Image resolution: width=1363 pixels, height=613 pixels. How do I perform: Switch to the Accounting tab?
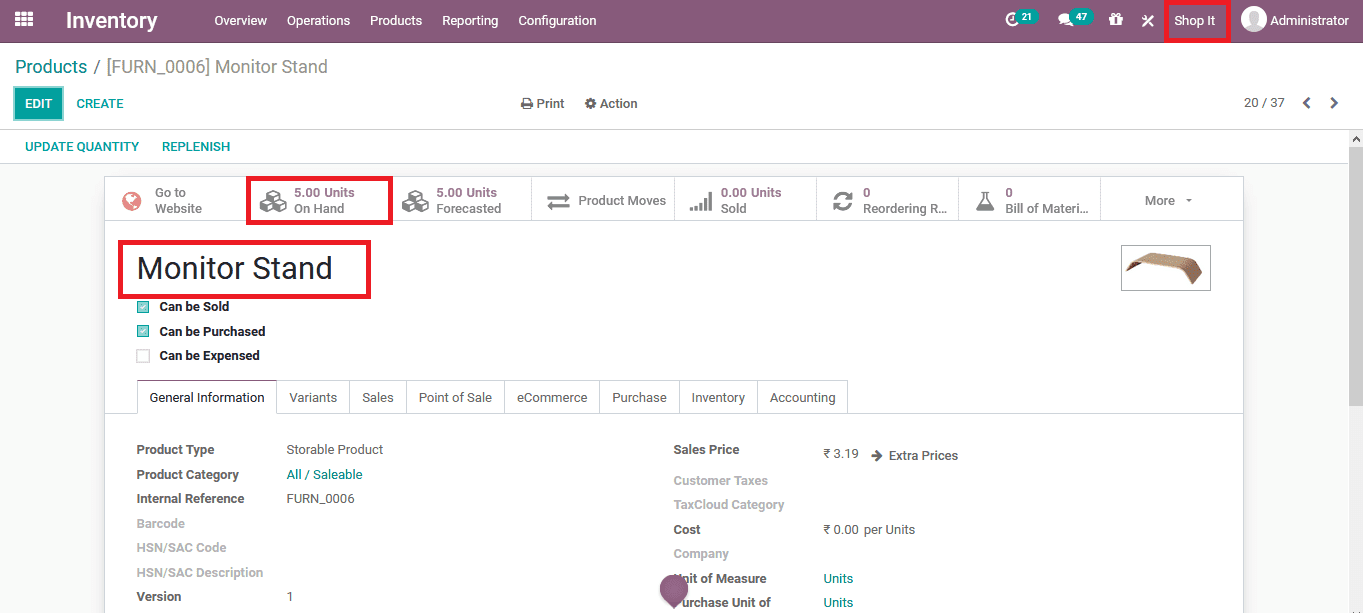(x=802, y=397)
